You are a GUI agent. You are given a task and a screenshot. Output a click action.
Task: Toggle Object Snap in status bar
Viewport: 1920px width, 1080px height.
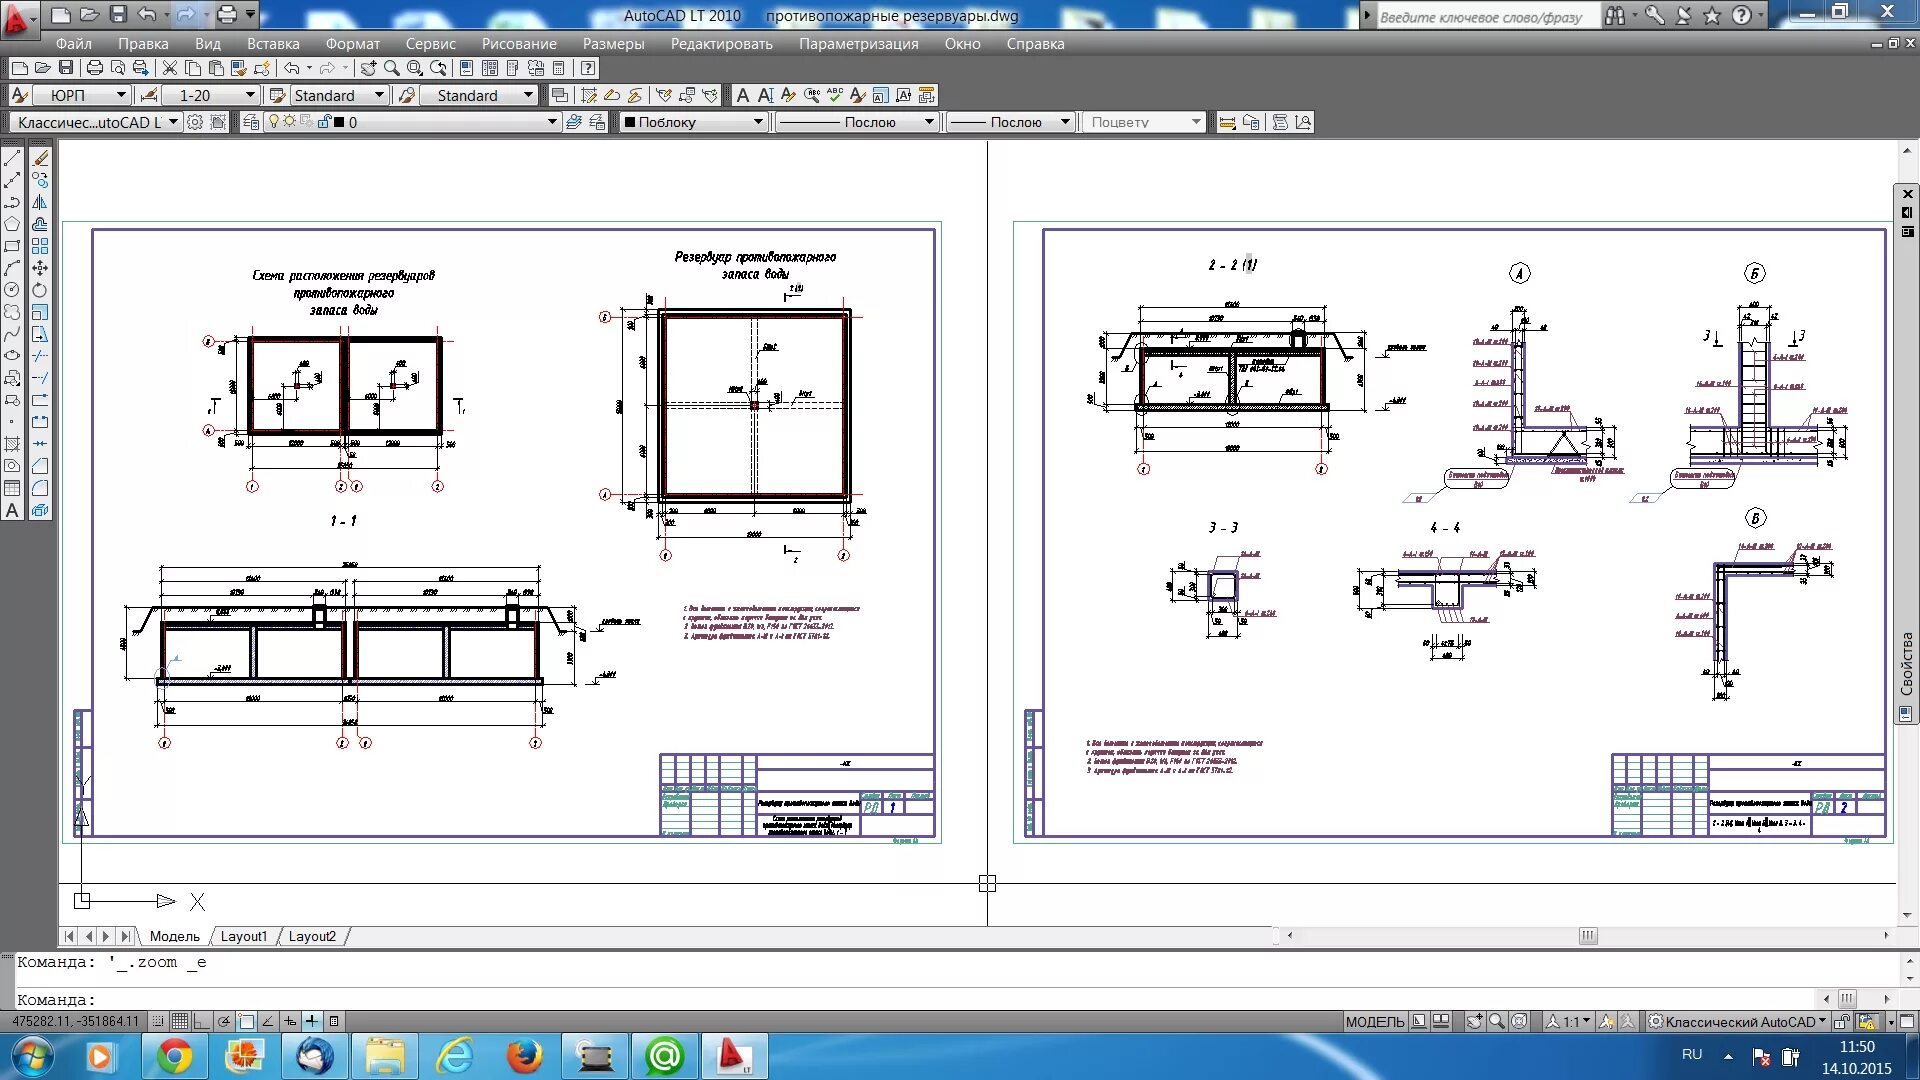tap(247, 1021)
